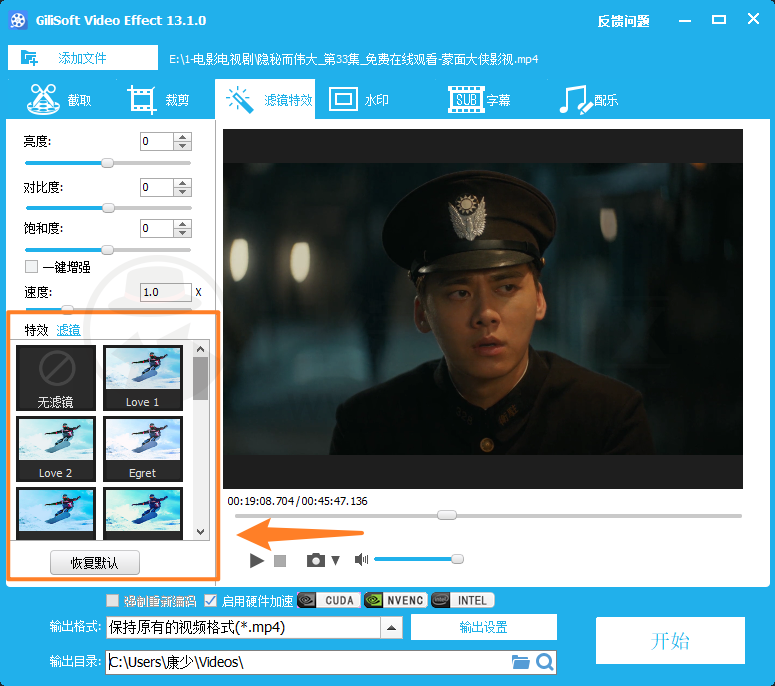Viewport: 775px width, 686px height.
Task: Click the 饱和度 saturation slider handle
Action: tap(107, 250)
